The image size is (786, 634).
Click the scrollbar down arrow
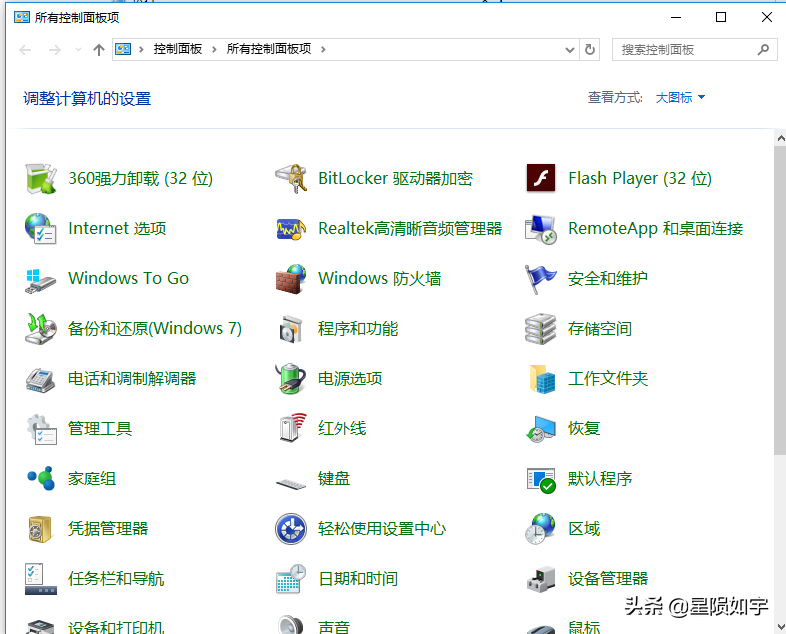coord(780,626)
